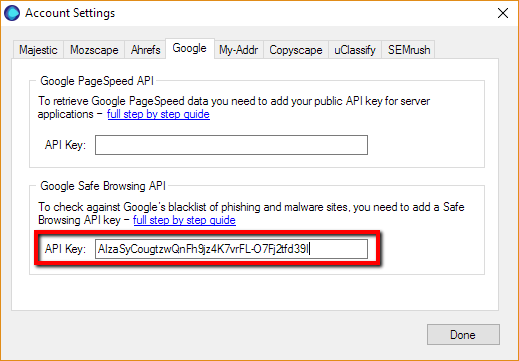This screenshot has width=519, height=361.
Task: Open Safe Browsing full step by step guide link
Action: pos(184,220)
